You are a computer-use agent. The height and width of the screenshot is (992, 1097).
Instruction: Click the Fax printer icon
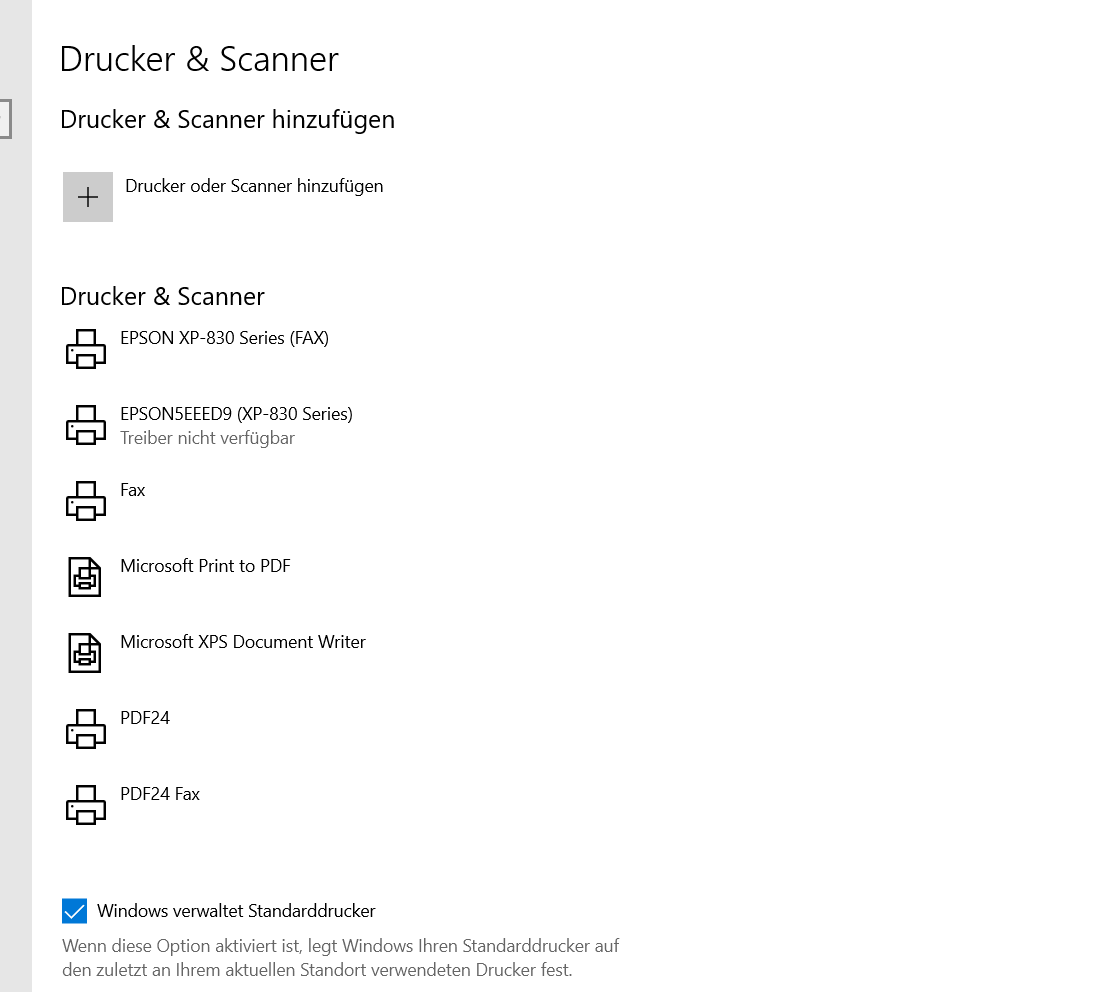click(x=85, y=501)
